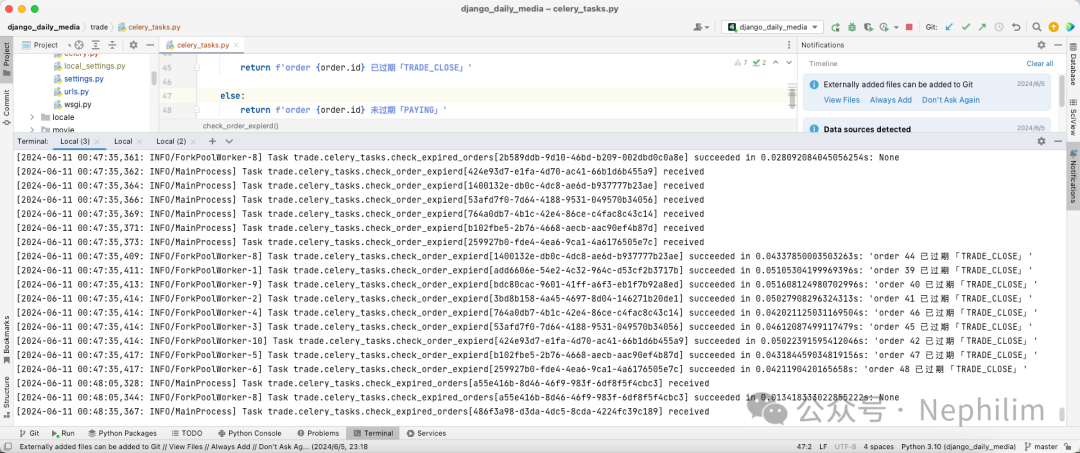Add a new terminal session tab
Screen dimensions: 1080x453
tap(212, 141)
